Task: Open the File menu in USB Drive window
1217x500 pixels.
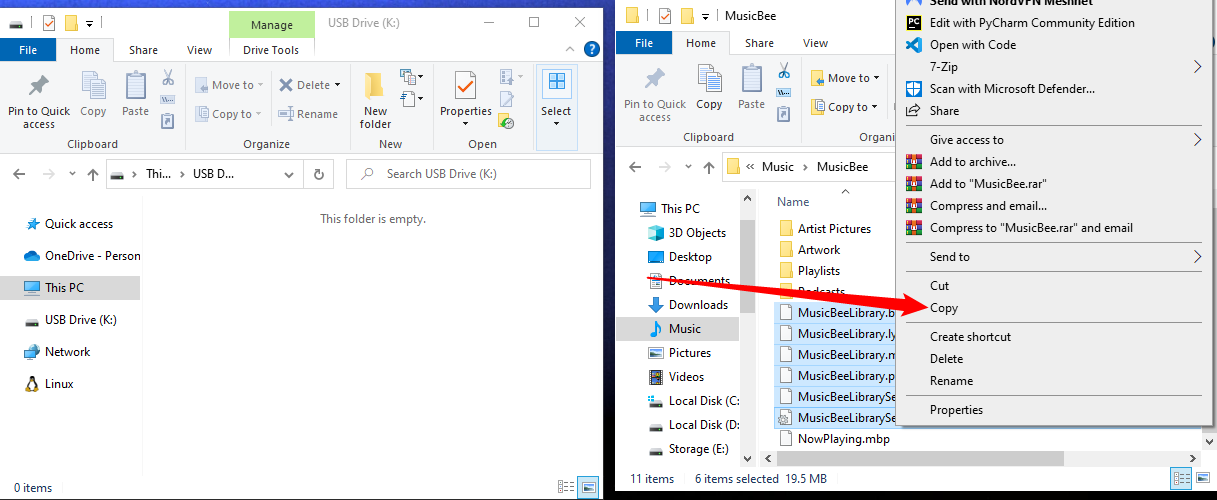Action: (x=28, y=50)
